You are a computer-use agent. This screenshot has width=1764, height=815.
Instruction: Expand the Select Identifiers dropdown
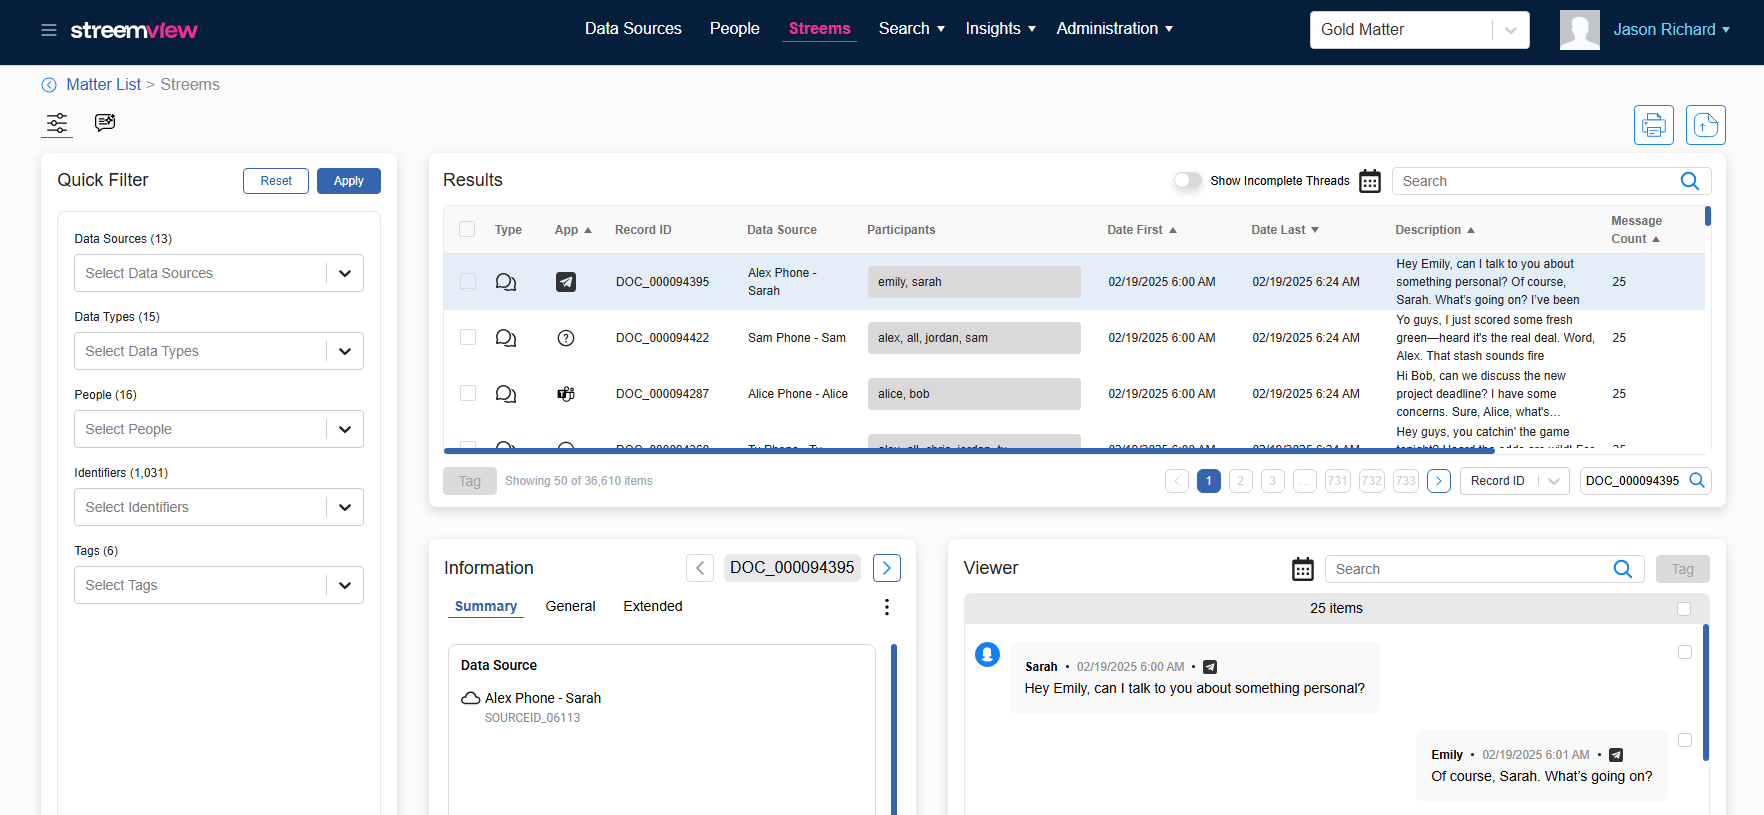(345, 507)
